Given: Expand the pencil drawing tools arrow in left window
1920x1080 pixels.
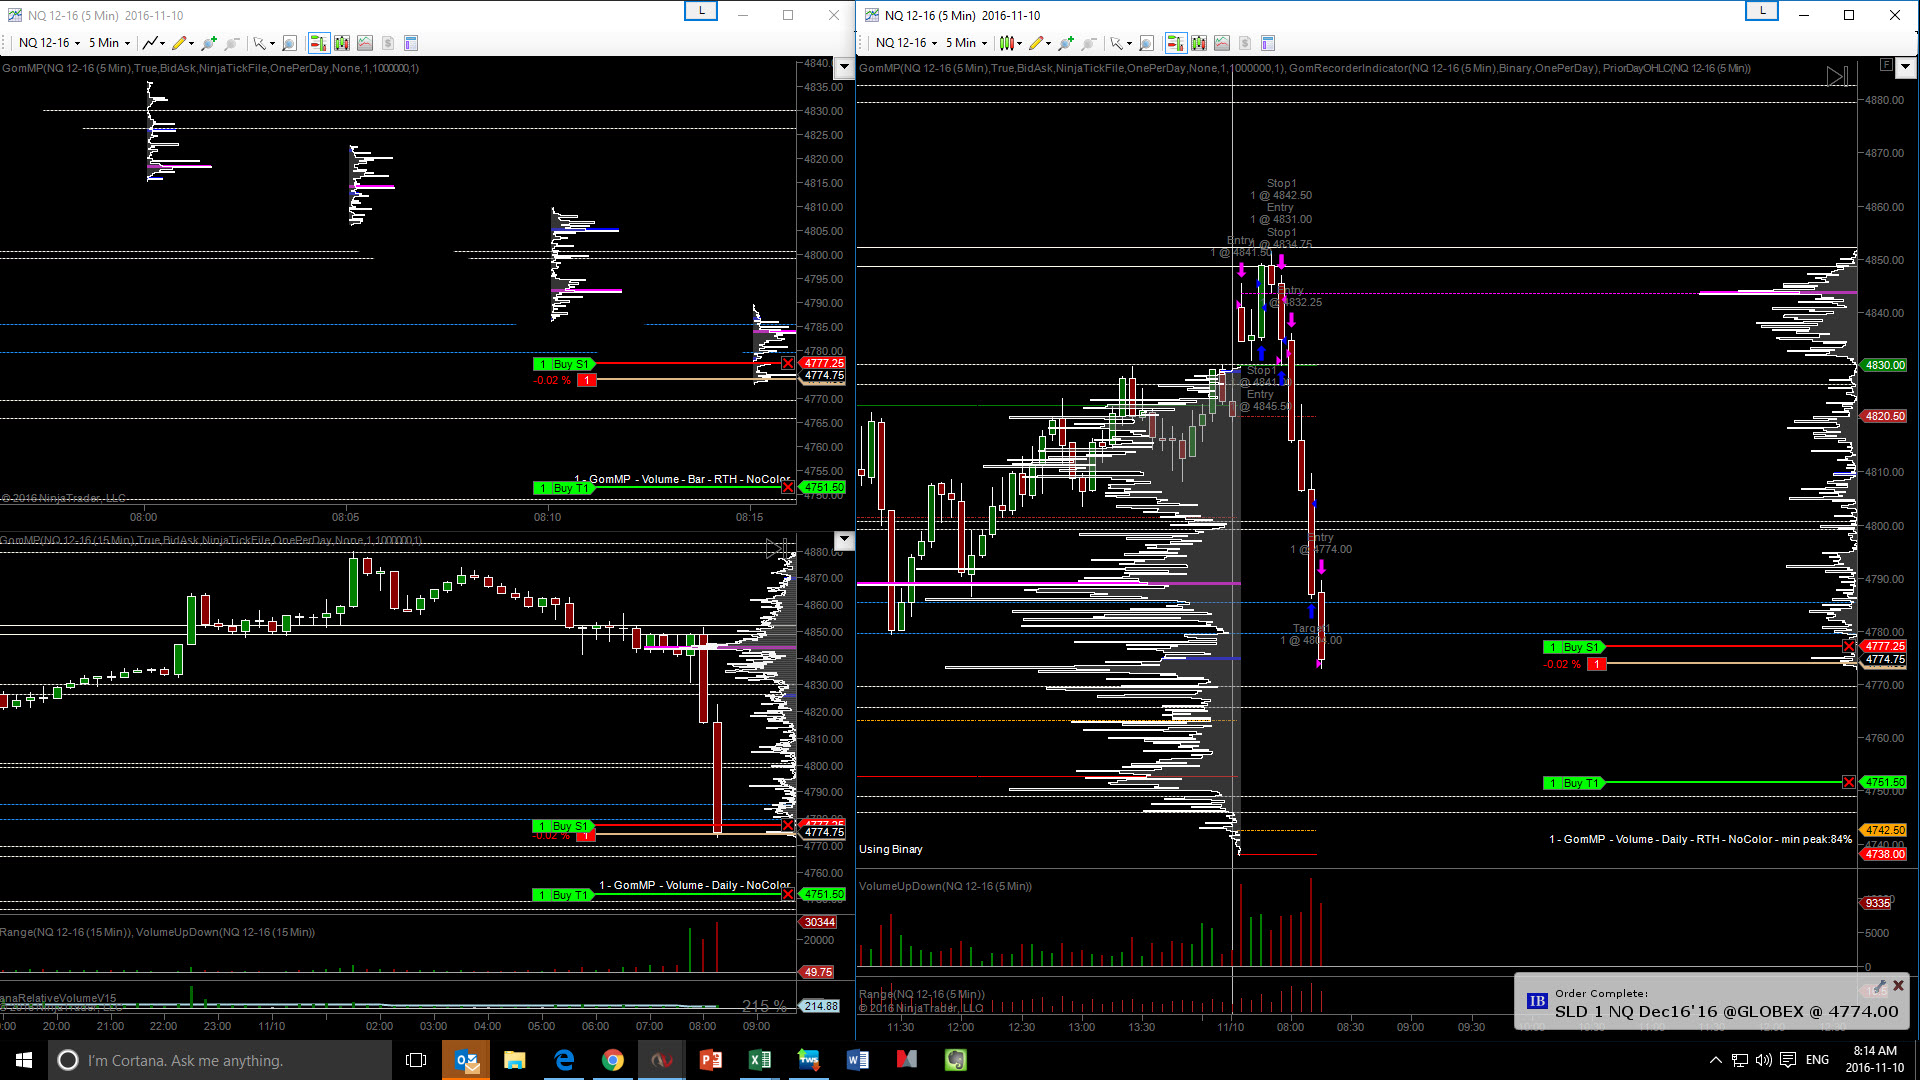Looking at the screenshot, I should click(x=191, y=43).
